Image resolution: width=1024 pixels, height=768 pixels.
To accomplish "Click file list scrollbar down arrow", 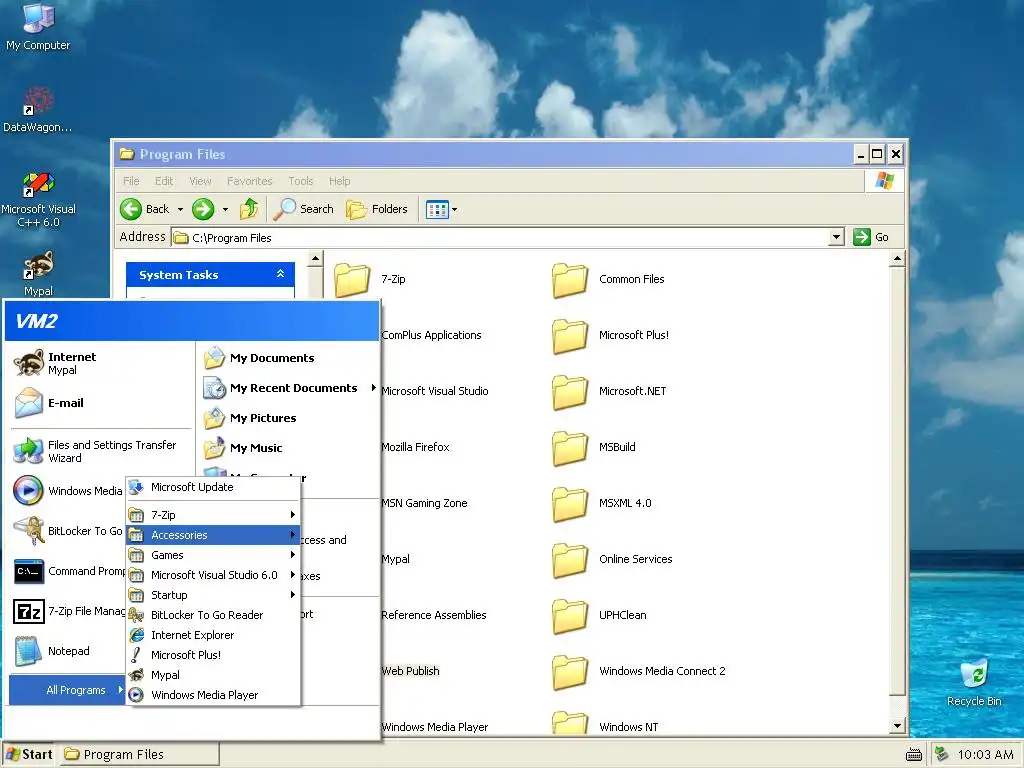I will point(897,726).
